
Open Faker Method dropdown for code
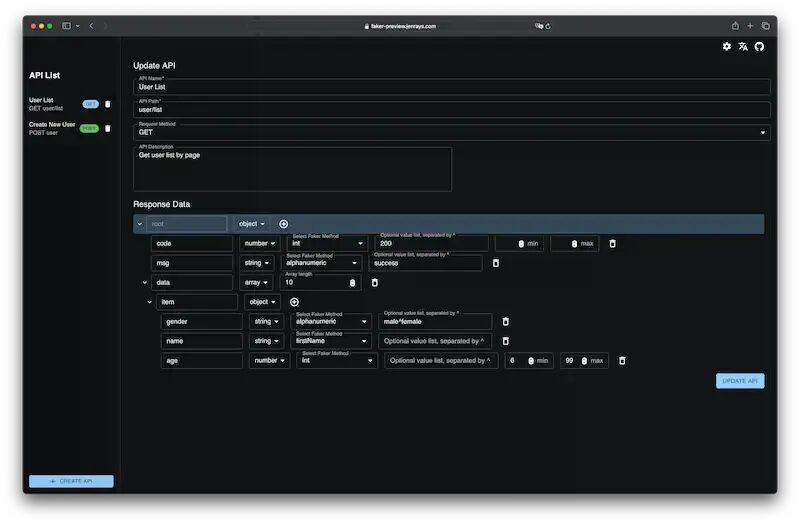point(327,243)
